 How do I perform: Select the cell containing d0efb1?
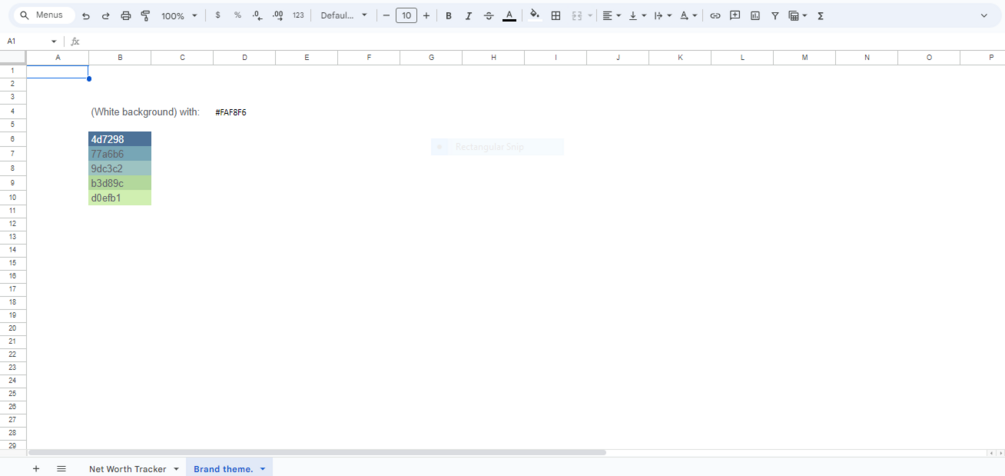(x=120, y=198)
